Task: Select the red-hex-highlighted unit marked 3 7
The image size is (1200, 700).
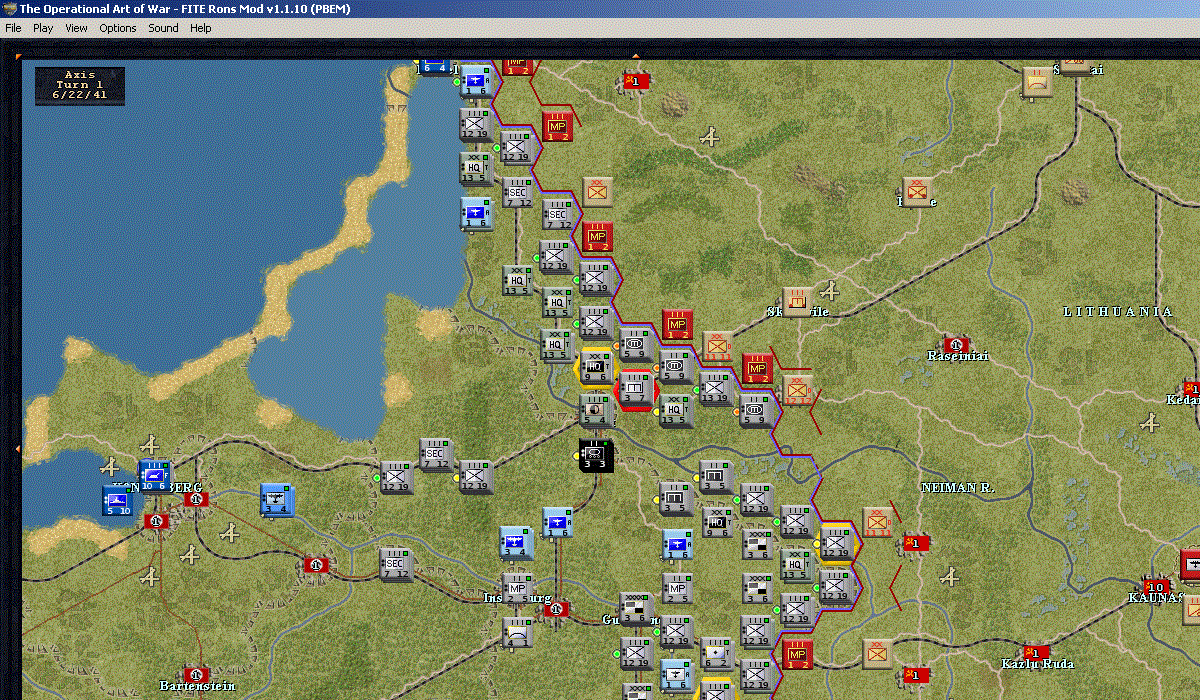Action: pos(634,388)
